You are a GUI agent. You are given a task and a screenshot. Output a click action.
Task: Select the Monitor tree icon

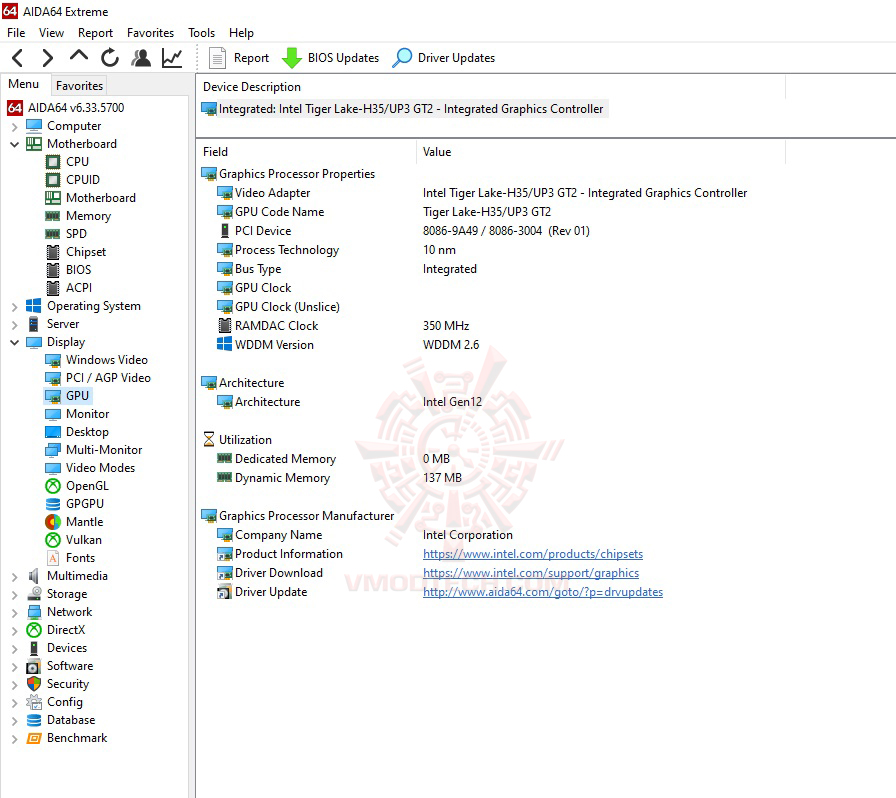pyautogui.click(x=53, y=414)
